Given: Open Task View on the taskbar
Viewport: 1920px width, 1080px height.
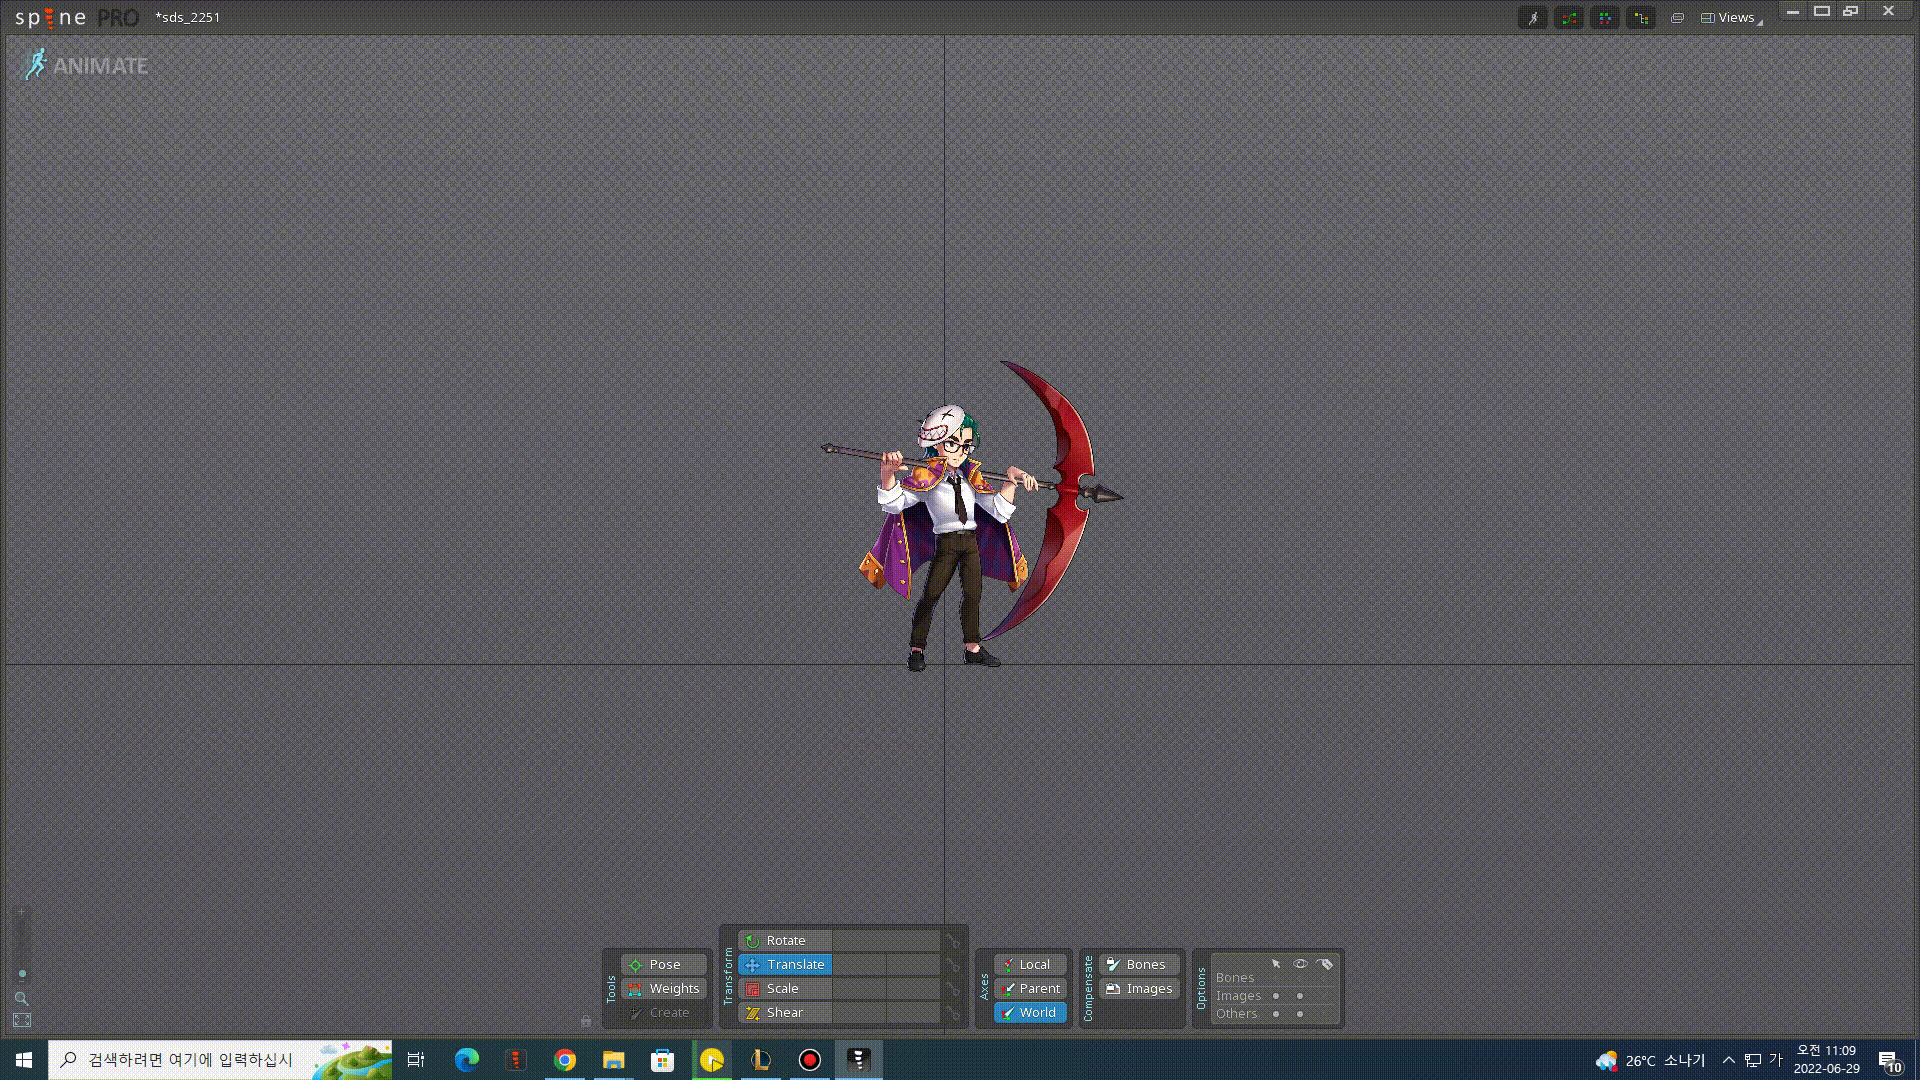Looking at the screenshot, I should tap(416, 1060).
